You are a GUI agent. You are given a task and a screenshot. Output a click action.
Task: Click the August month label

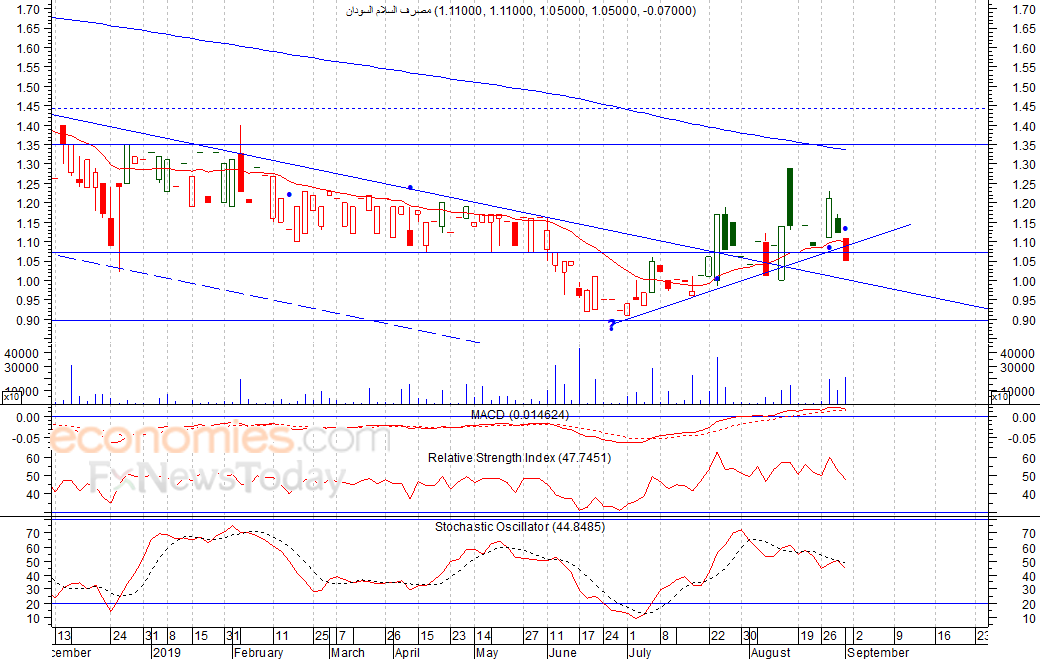[x=771, y=652]
